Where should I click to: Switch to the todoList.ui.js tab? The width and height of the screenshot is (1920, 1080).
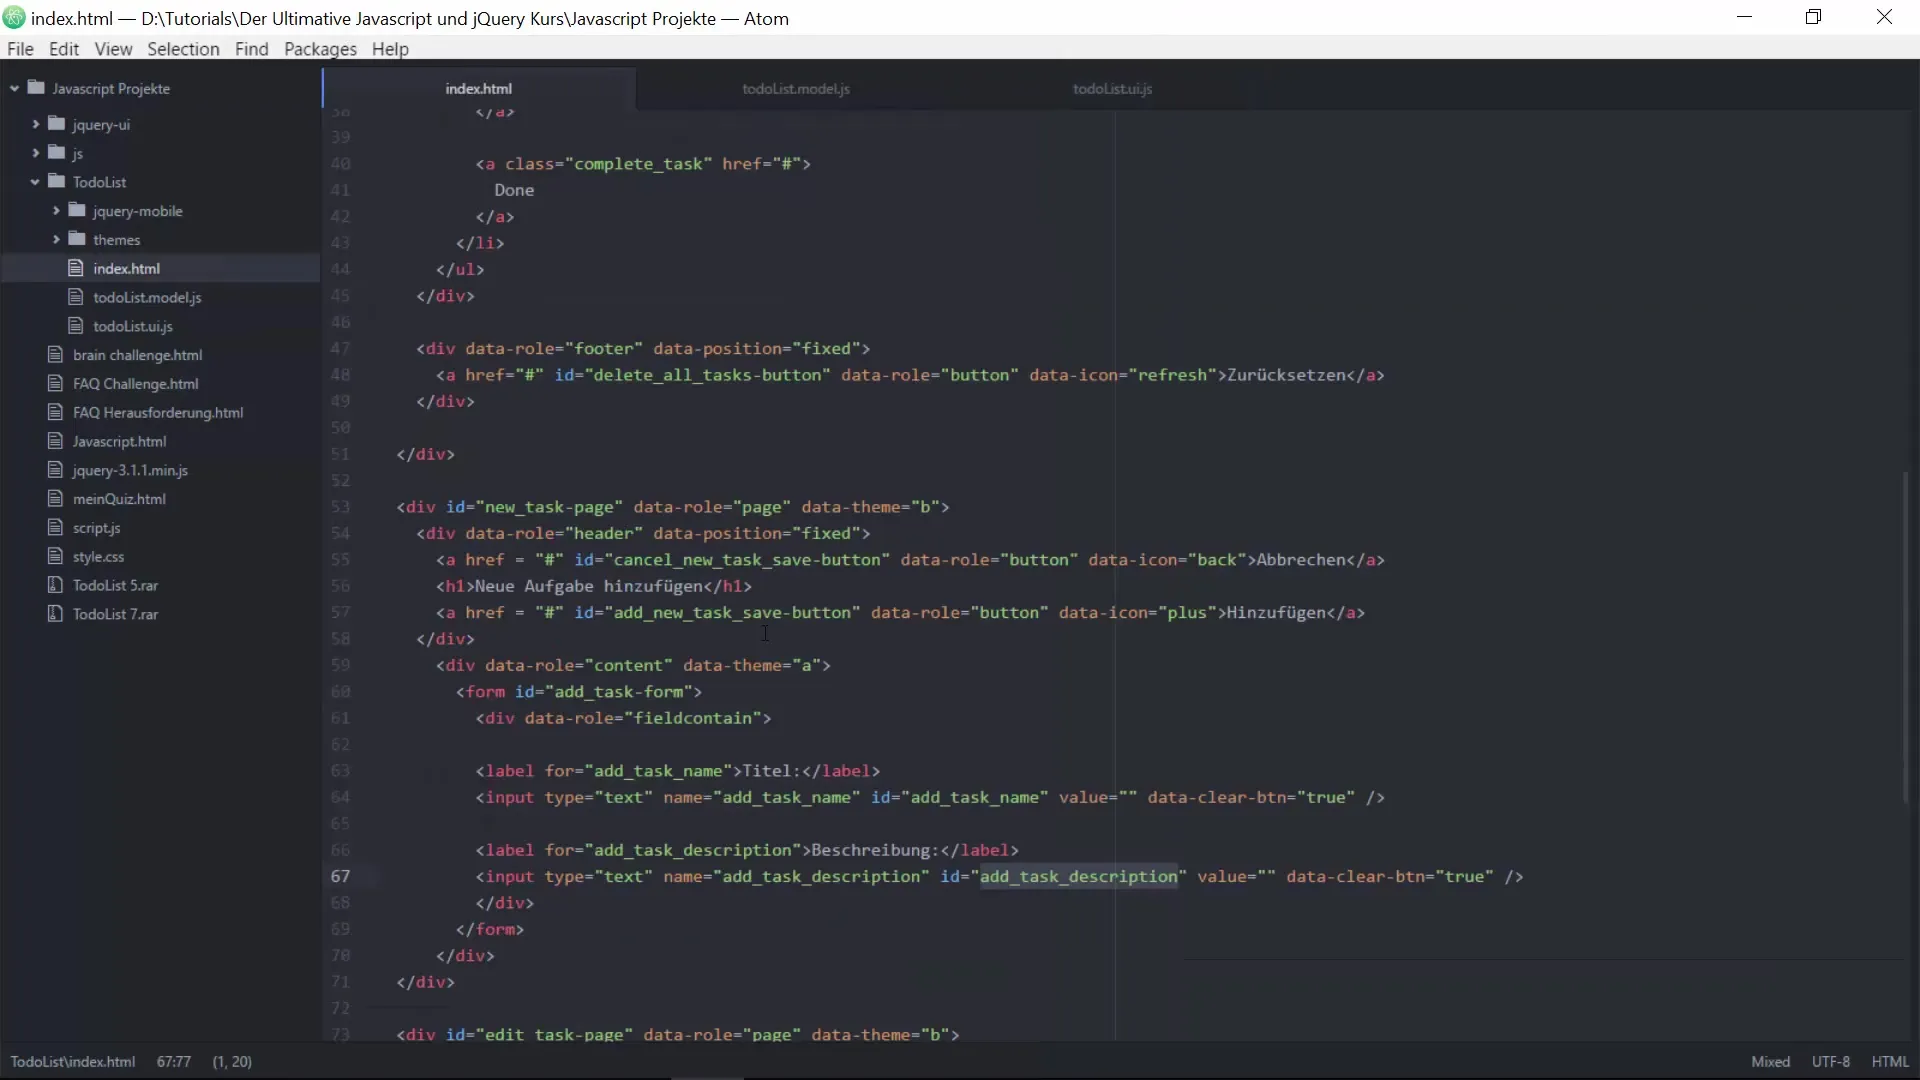[x=1113, y=89]
